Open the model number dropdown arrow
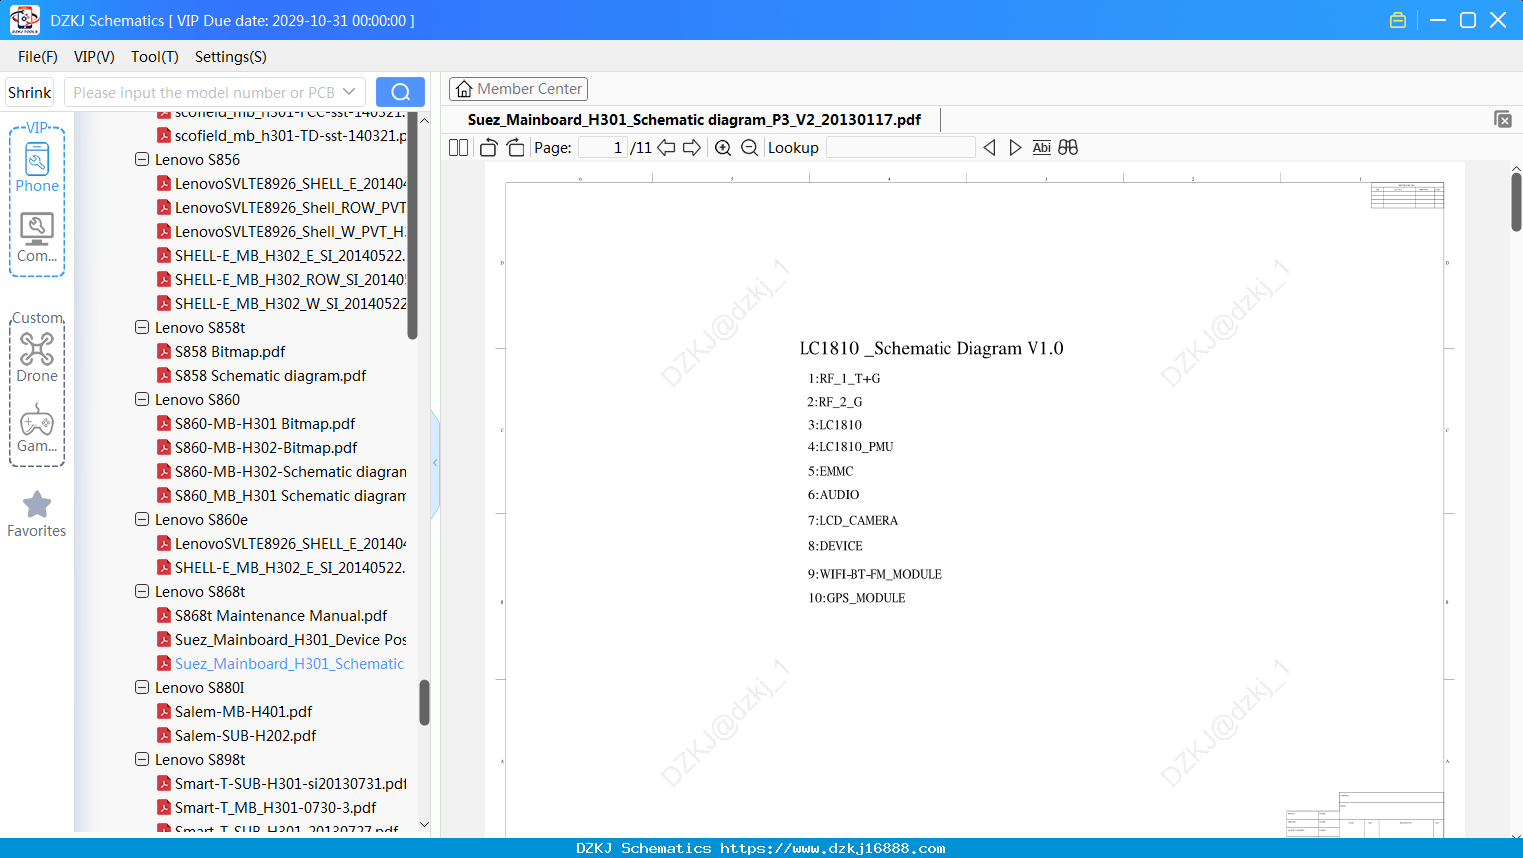Image resolution: width=1523 pixels, height=858 pixels. pyautogui.click(x=349, y=92)
